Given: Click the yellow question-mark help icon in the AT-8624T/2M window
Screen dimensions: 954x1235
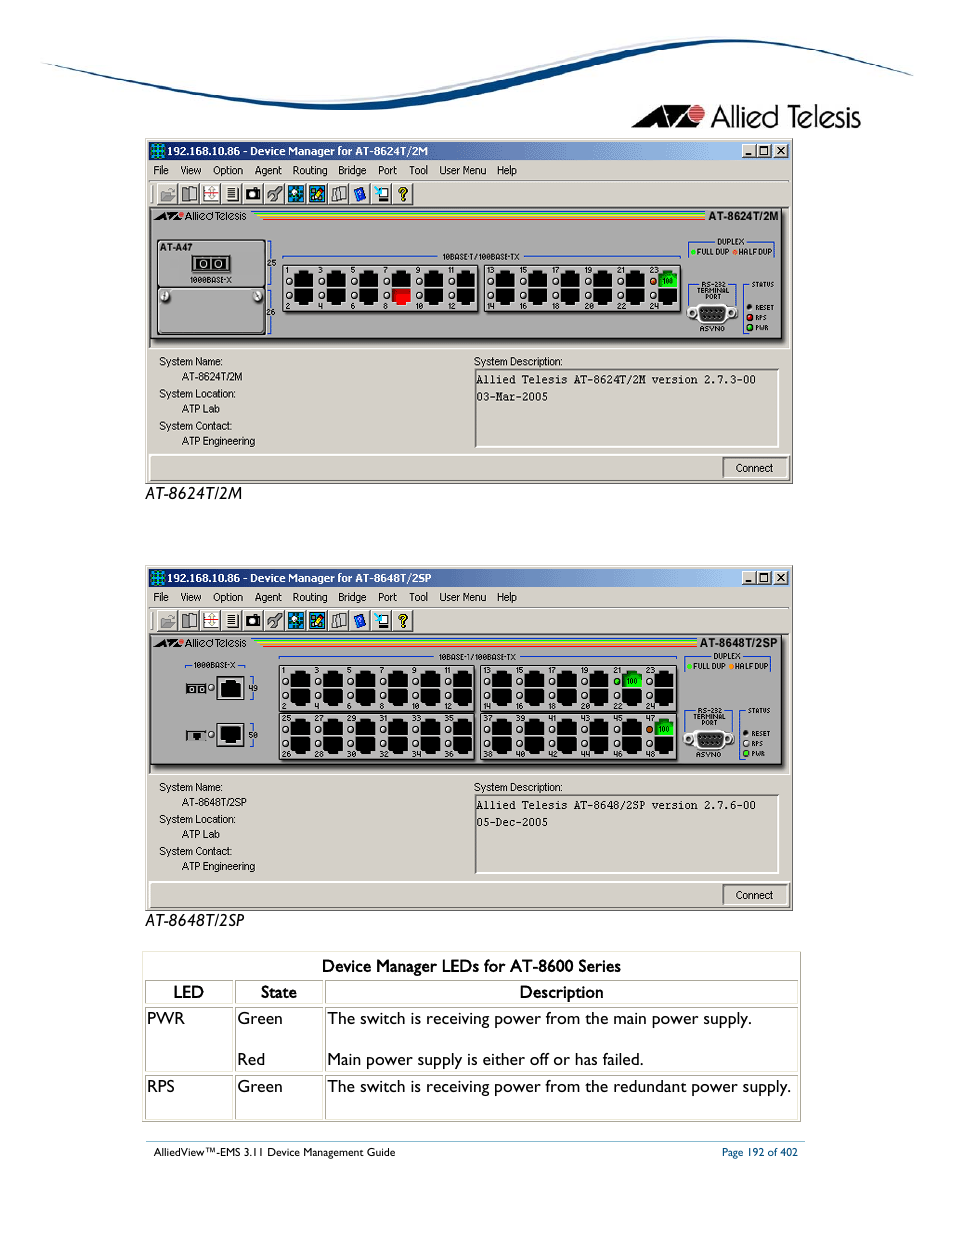Looking at the screenshot, I should pyautogui.click(x=403, y=194).
